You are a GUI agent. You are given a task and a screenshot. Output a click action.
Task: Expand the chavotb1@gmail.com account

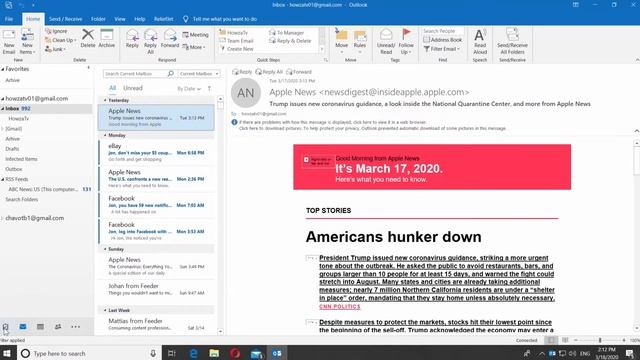pos(2,218)
